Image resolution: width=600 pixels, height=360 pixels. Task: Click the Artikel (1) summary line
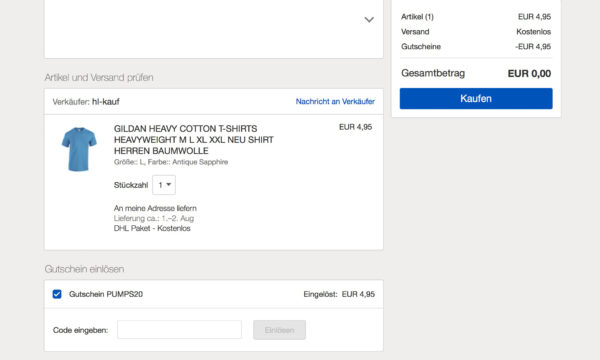point(476,17)
